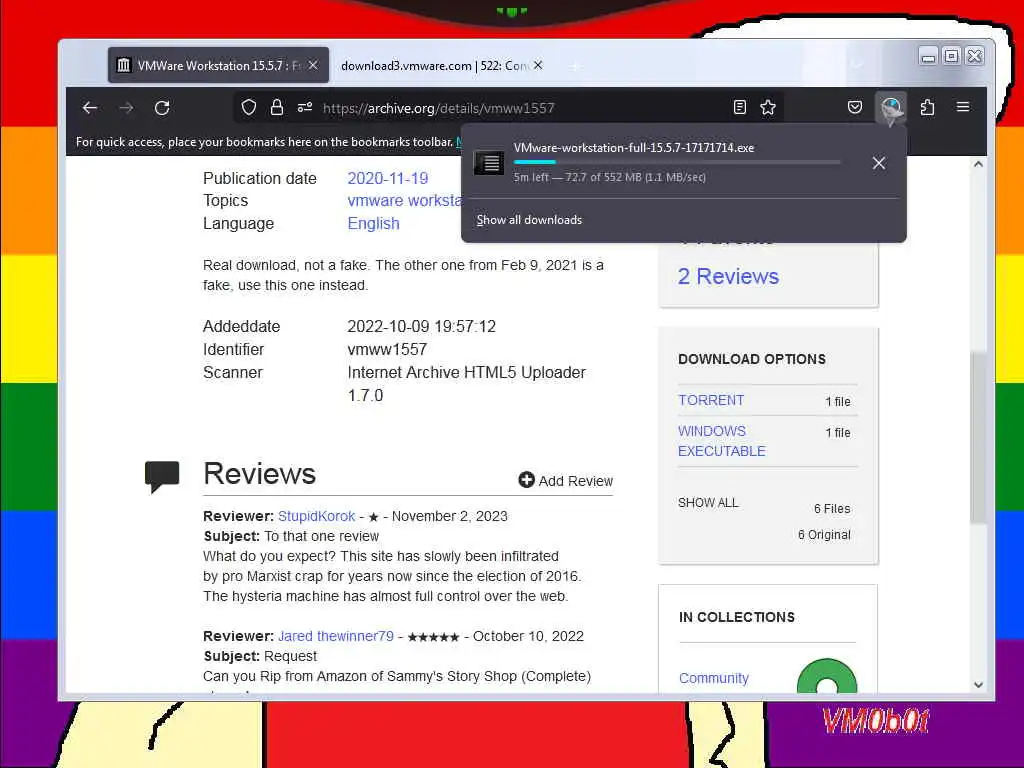Close the VMWare Workstation 15.5.7 tab
The image size is (1024, 768).
click(x=313, y=65)
